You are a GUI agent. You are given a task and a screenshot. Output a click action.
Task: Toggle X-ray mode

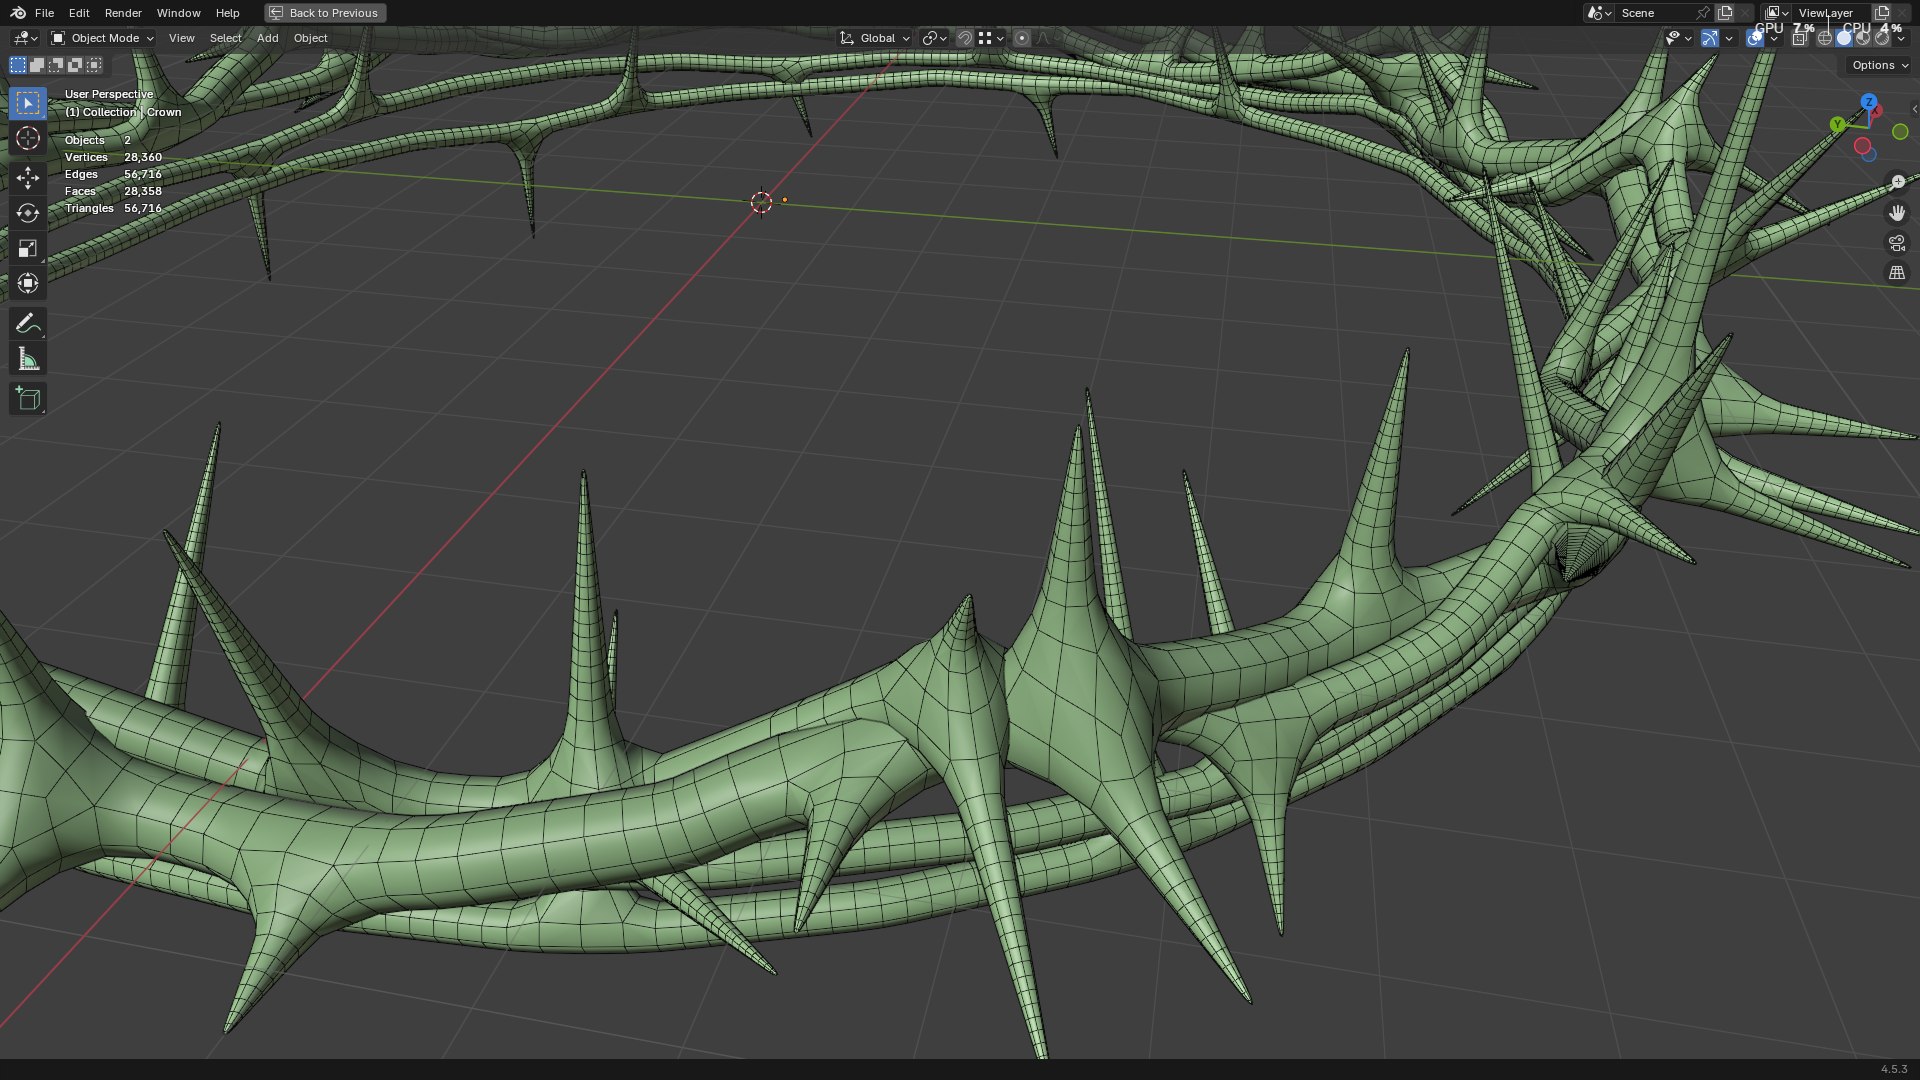[1800, 38]
